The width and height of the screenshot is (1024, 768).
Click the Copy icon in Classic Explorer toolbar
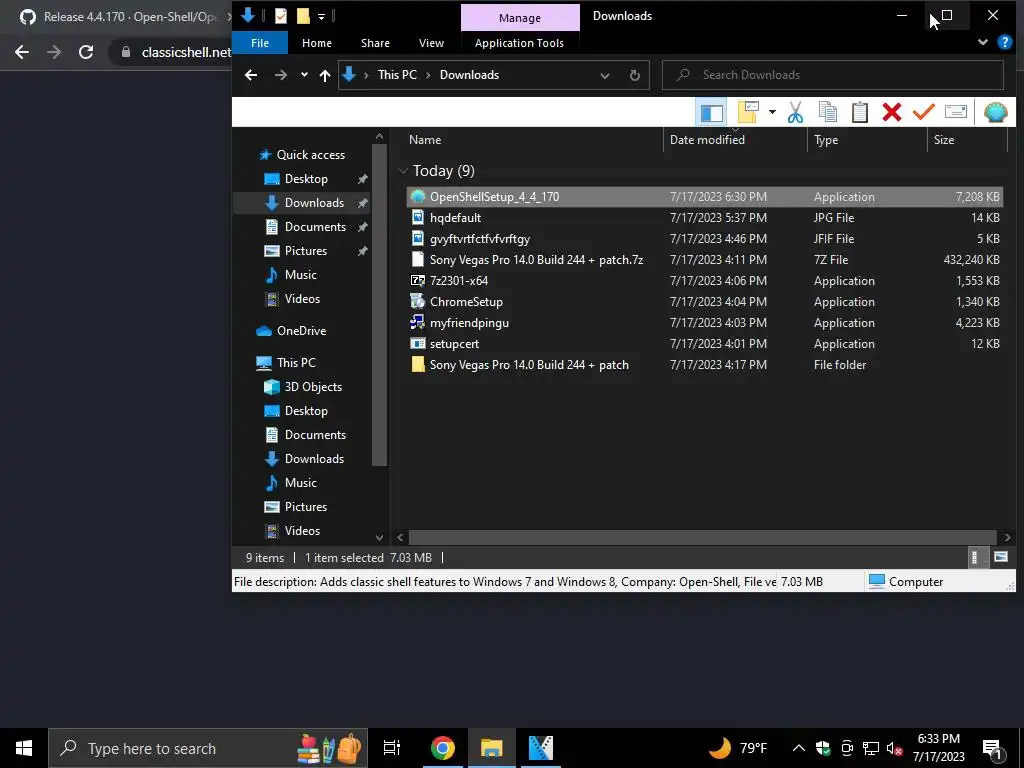tap(827, 112)
